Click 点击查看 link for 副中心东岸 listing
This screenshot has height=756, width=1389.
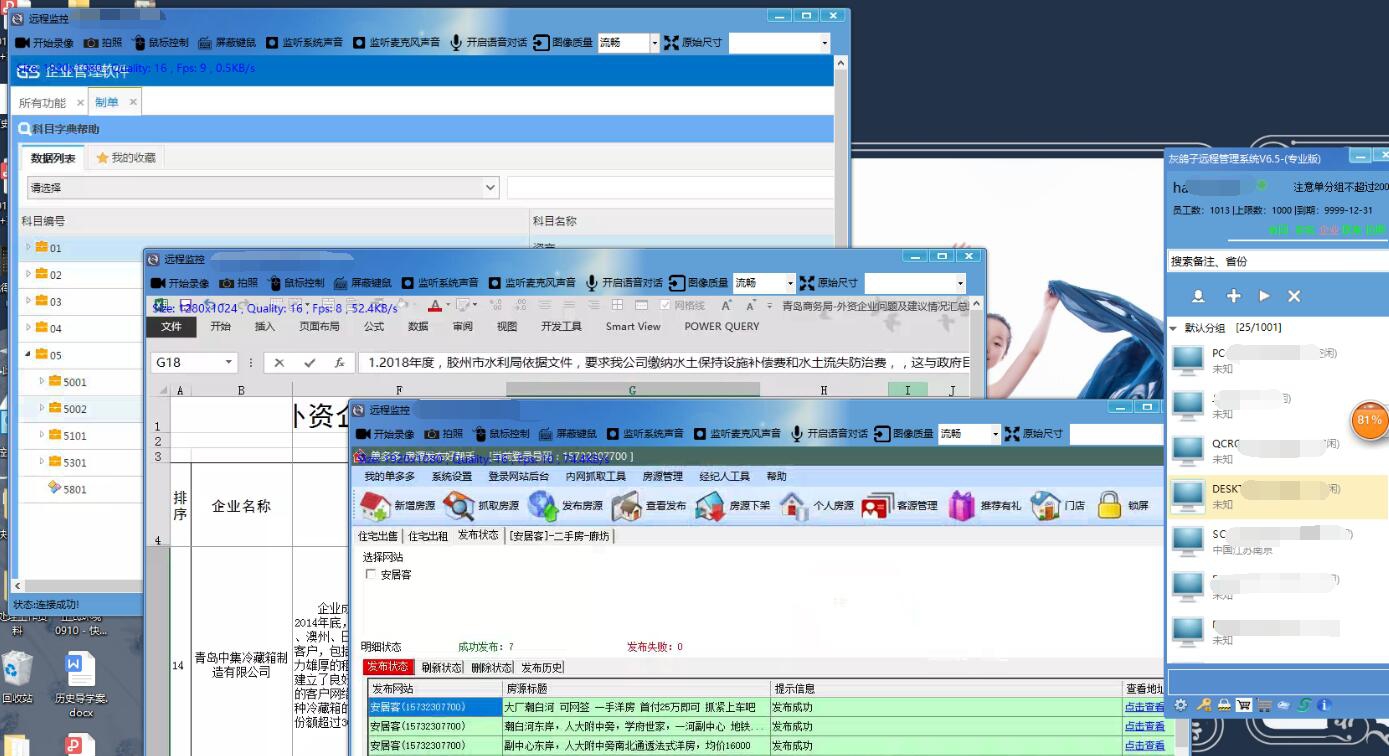(1144, 746)
